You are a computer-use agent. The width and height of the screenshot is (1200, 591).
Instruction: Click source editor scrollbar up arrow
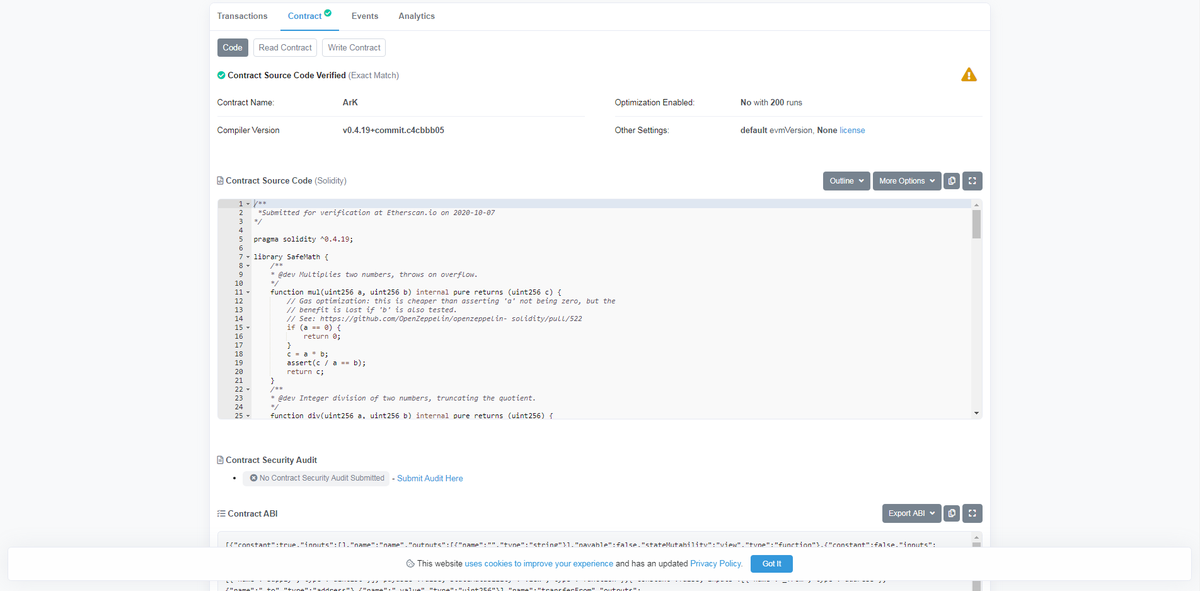click(976, 203)
